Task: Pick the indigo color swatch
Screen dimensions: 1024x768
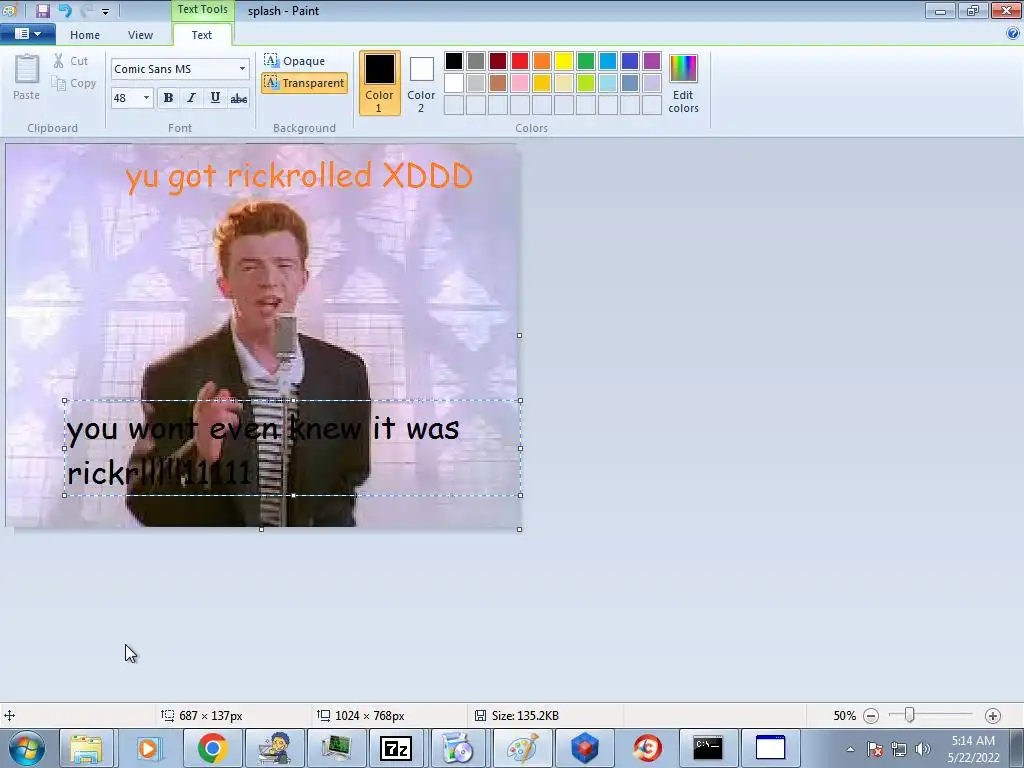Action: coord(630,61)
